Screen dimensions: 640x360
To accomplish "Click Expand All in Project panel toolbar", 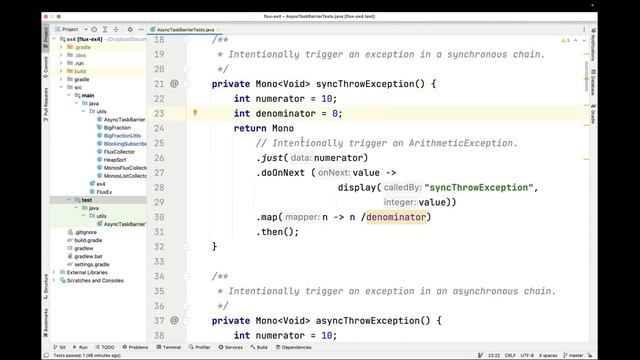I will coord(105,29).
